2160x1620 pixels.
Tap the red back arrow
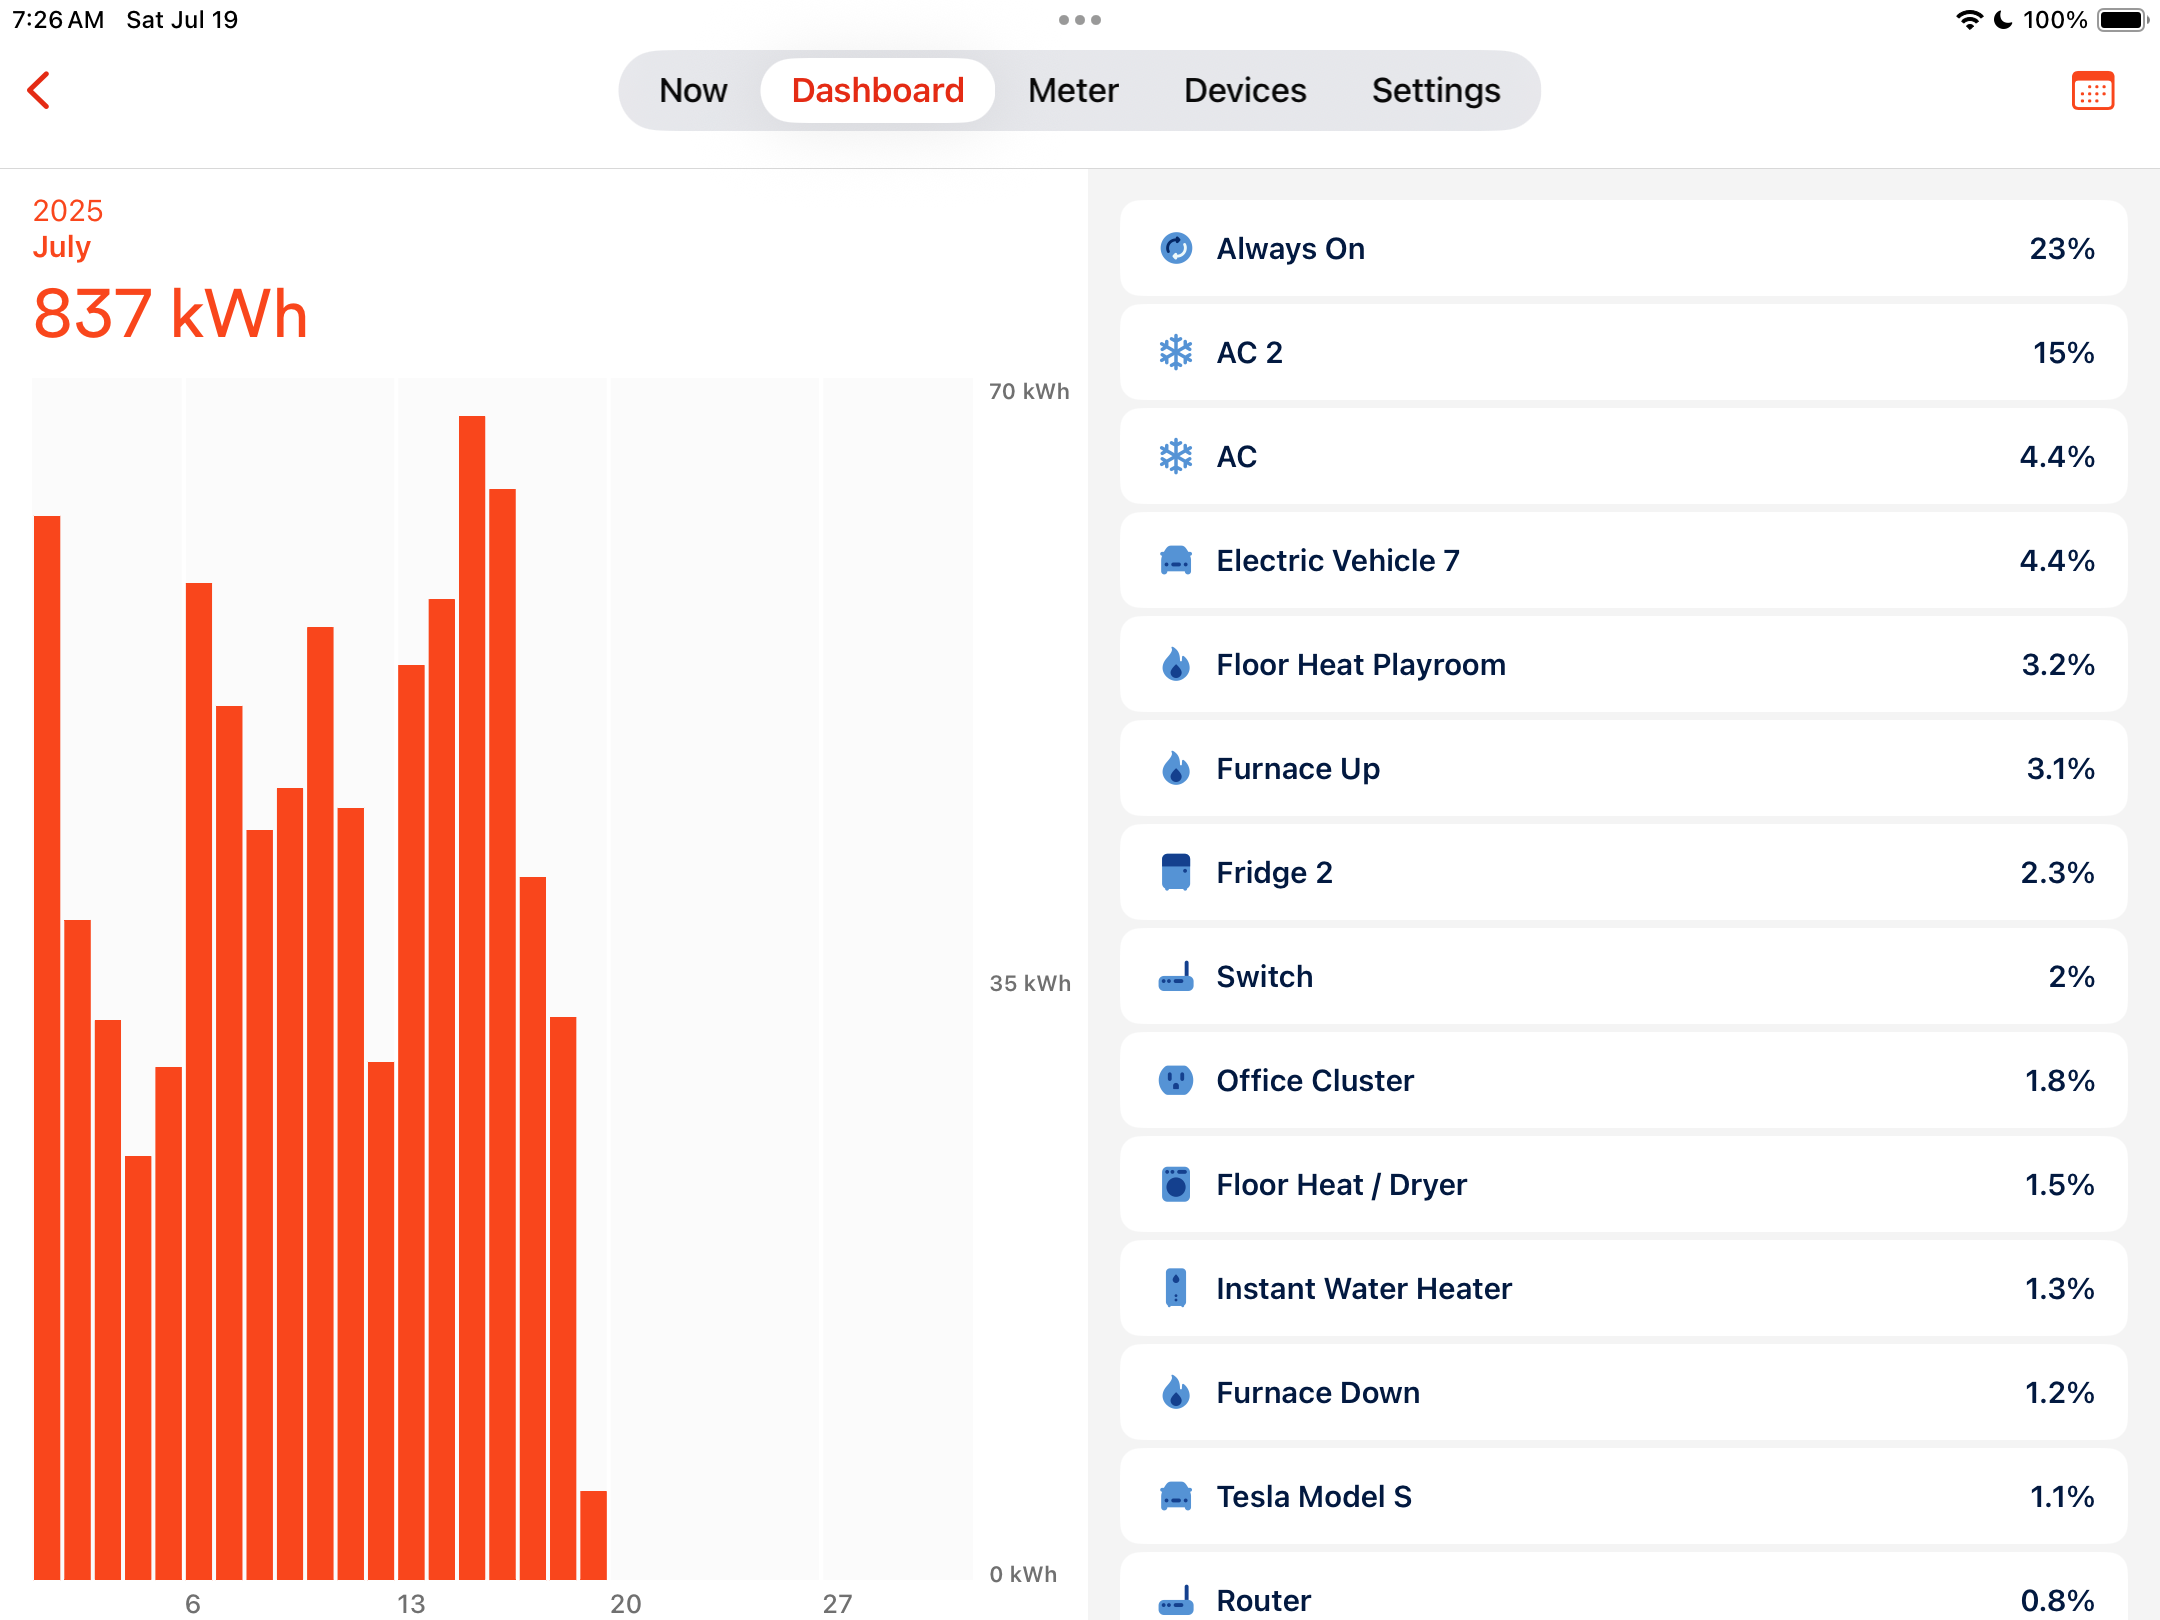tap(39, 90)
